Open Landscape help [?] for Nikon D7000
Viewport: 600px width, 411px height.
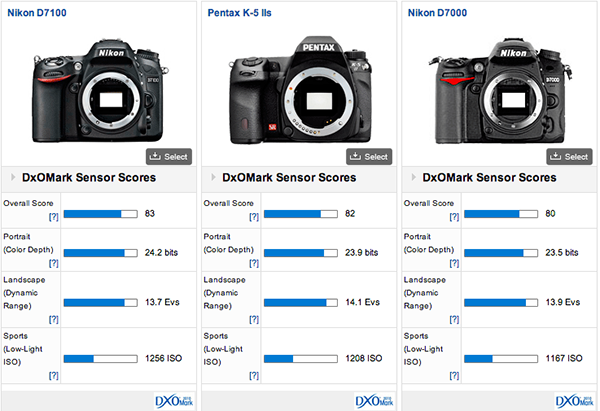[454, 319]
